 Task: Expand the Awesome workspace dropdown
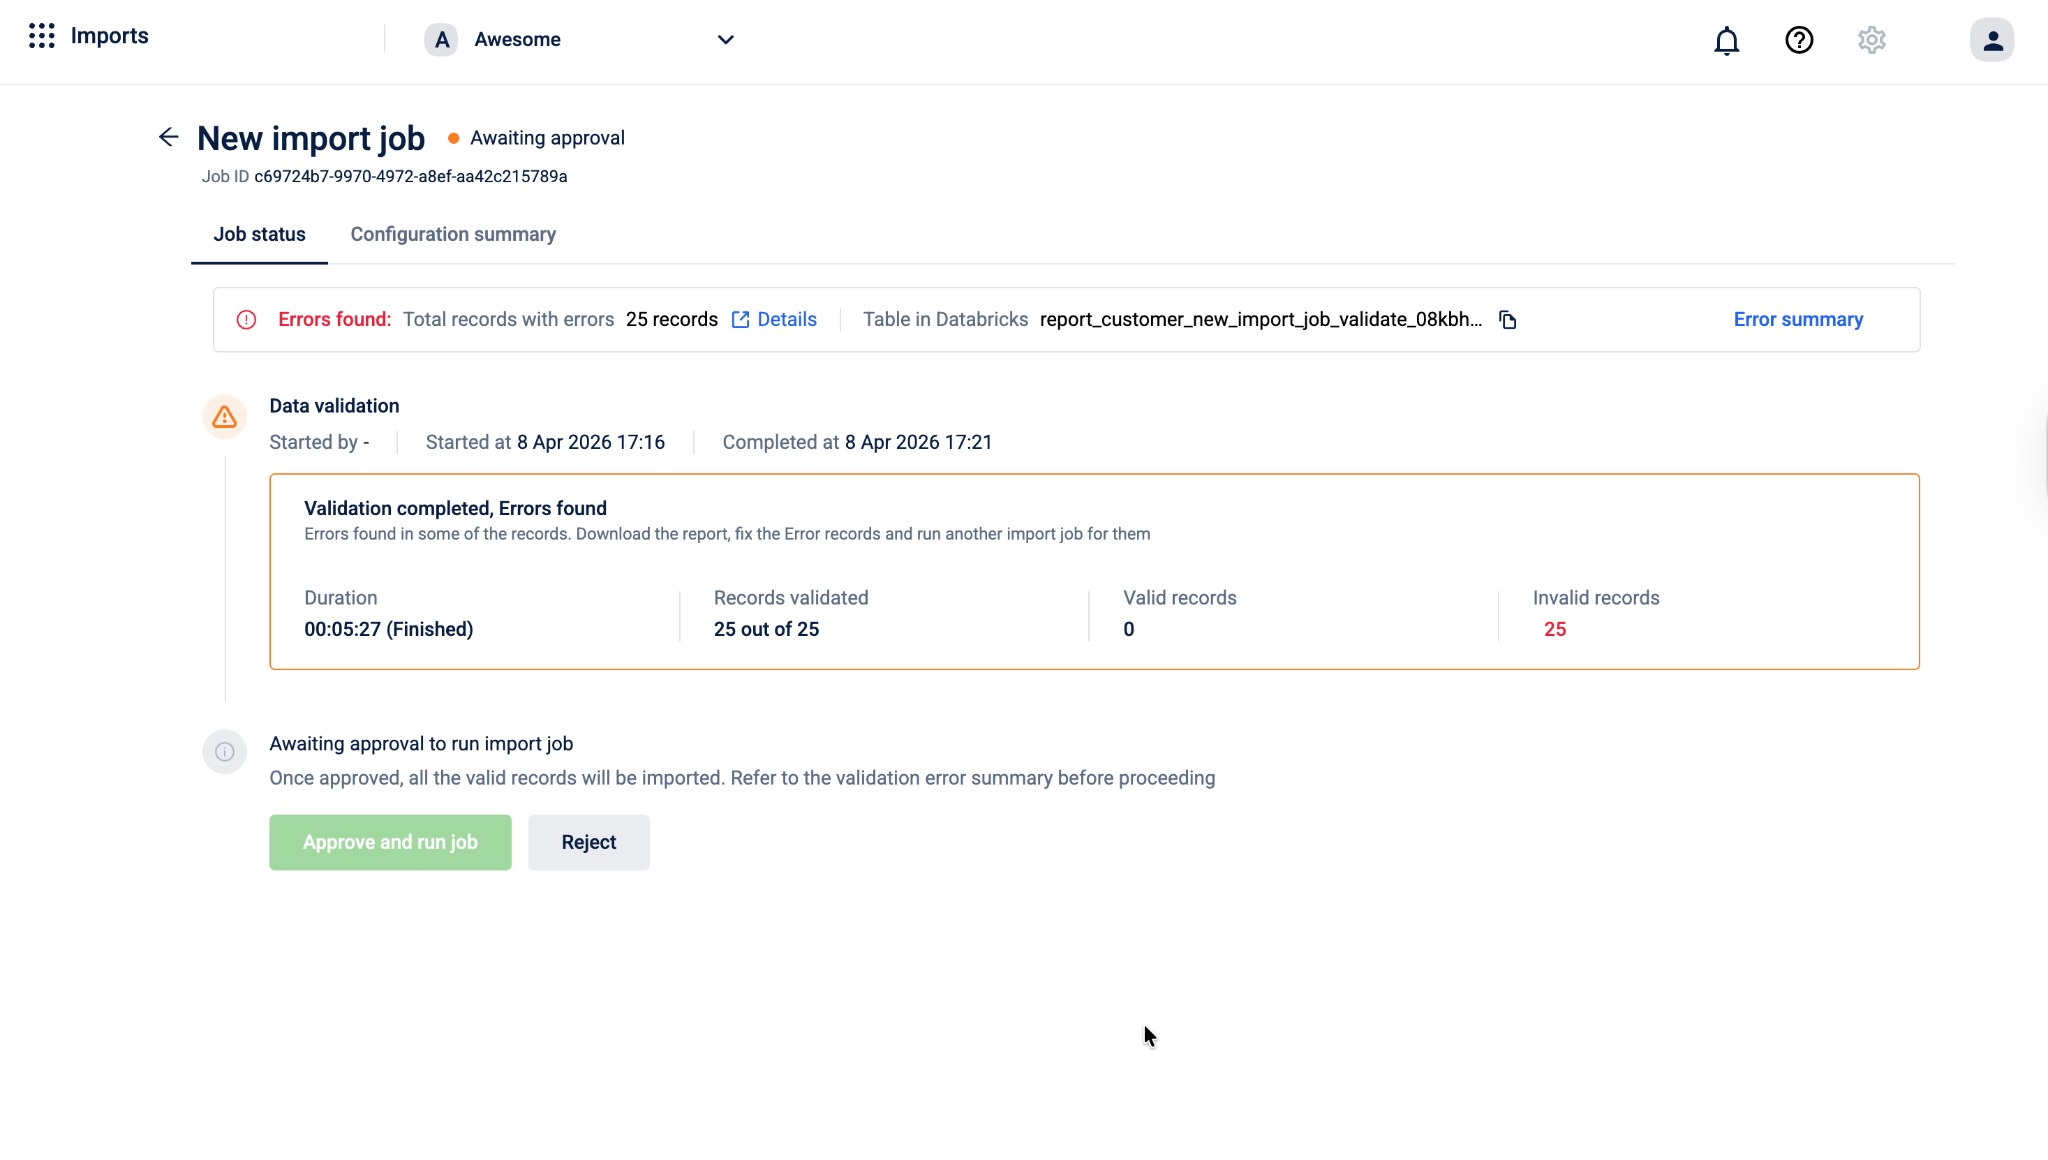(725, 40)
